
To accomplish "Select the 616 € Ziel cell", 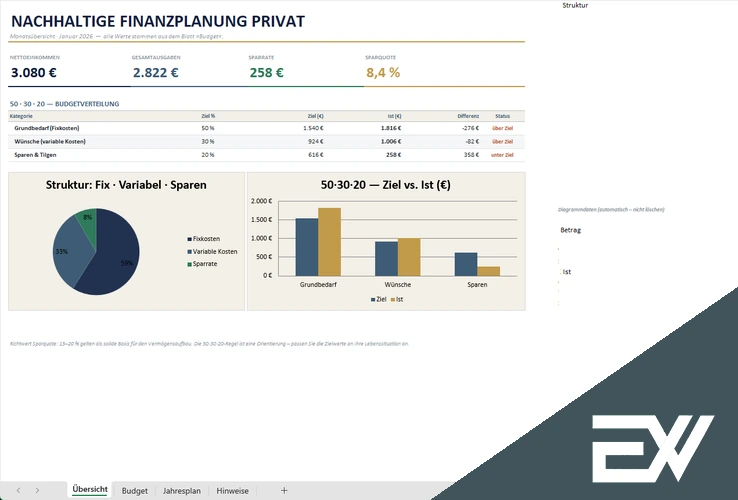I will point(316,154).
